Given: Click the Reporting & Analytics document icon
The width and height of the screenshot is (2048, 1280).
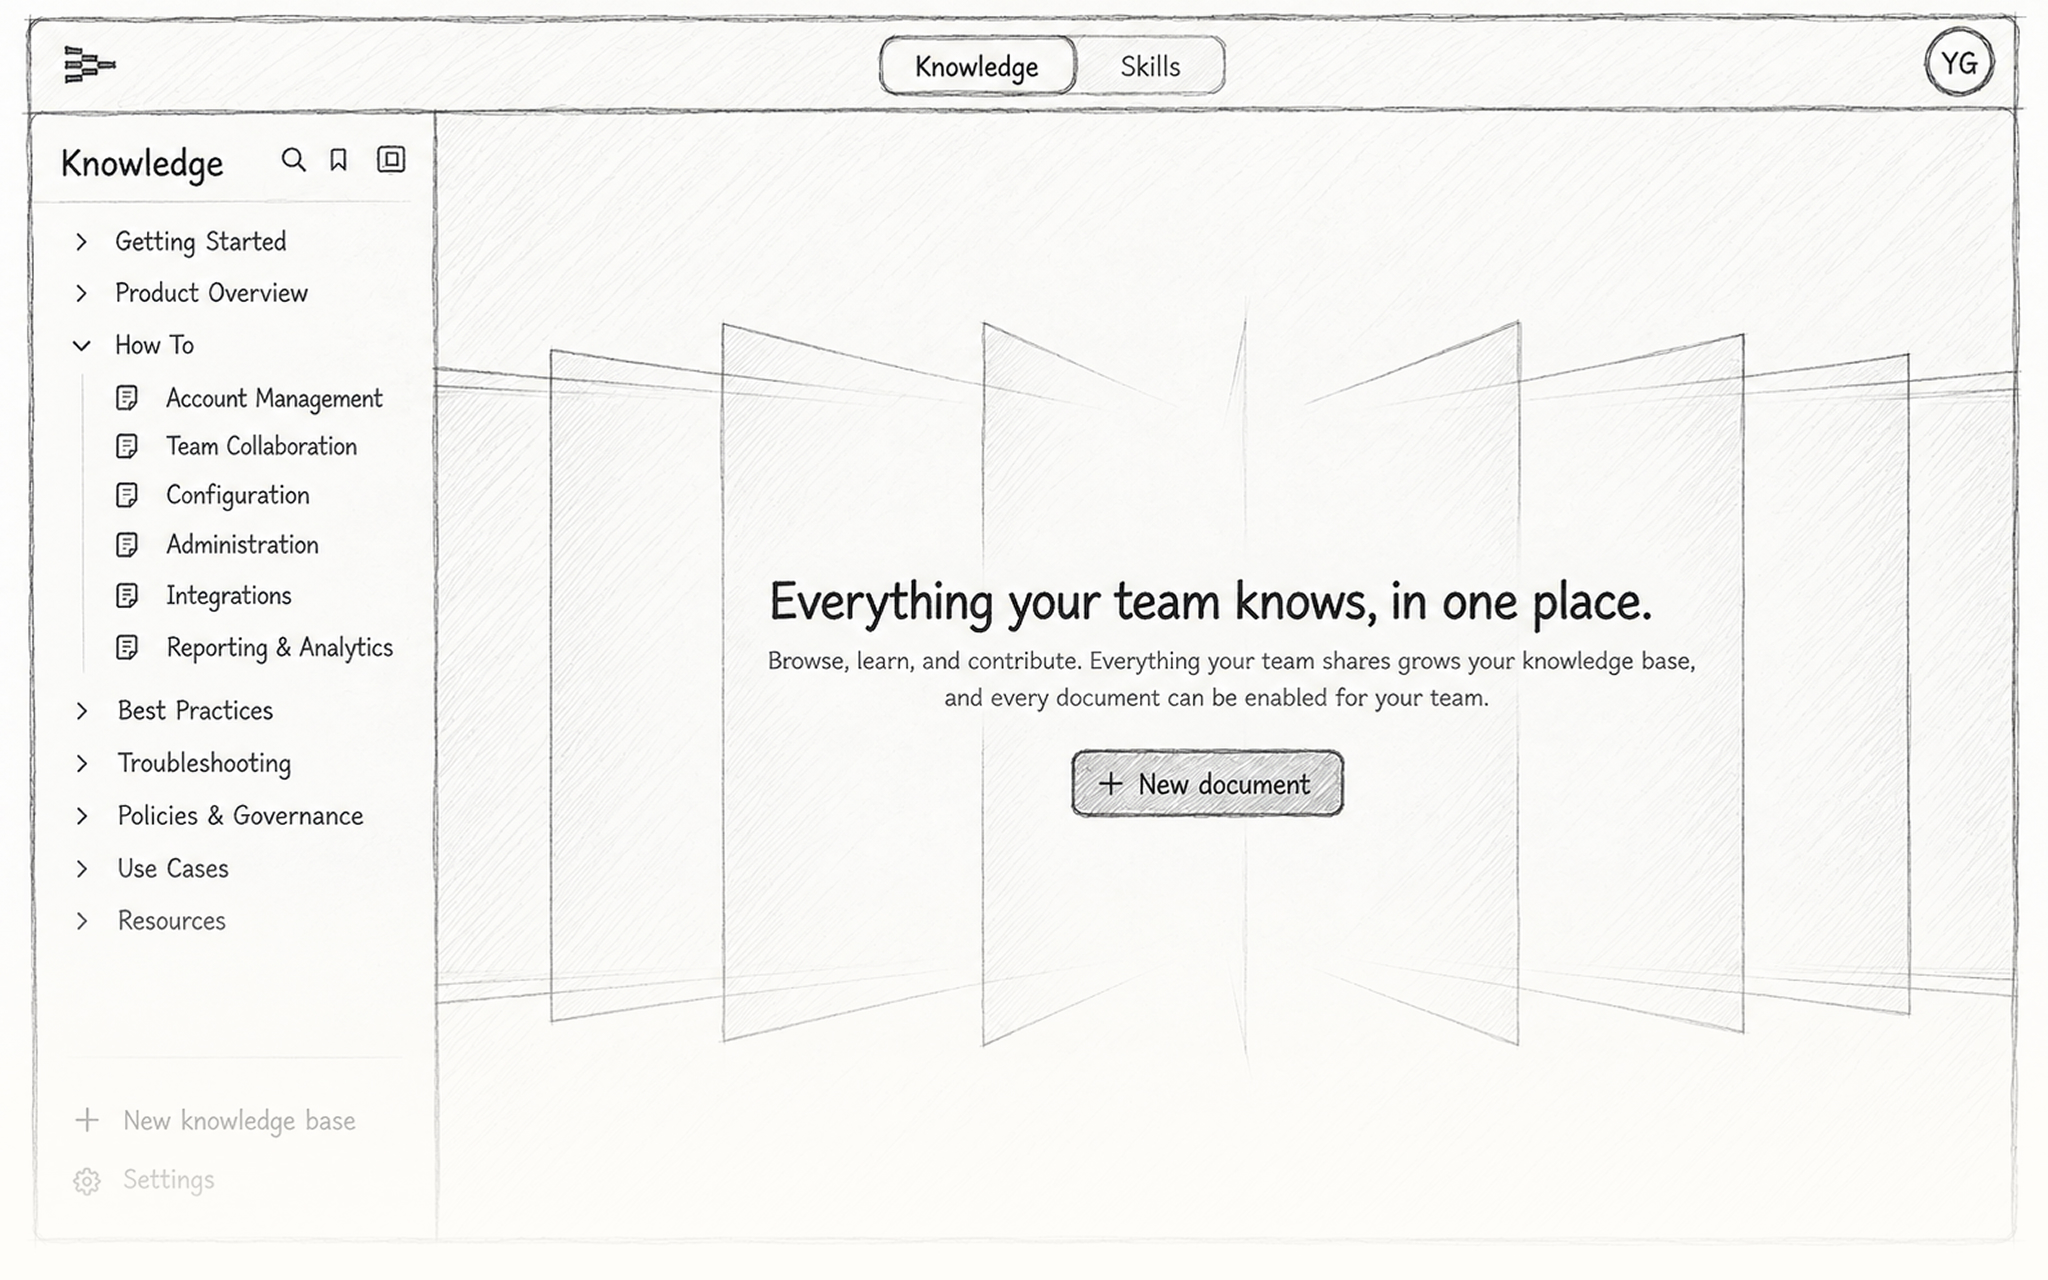Looking at the screenshot, I should tap(127, 648).
